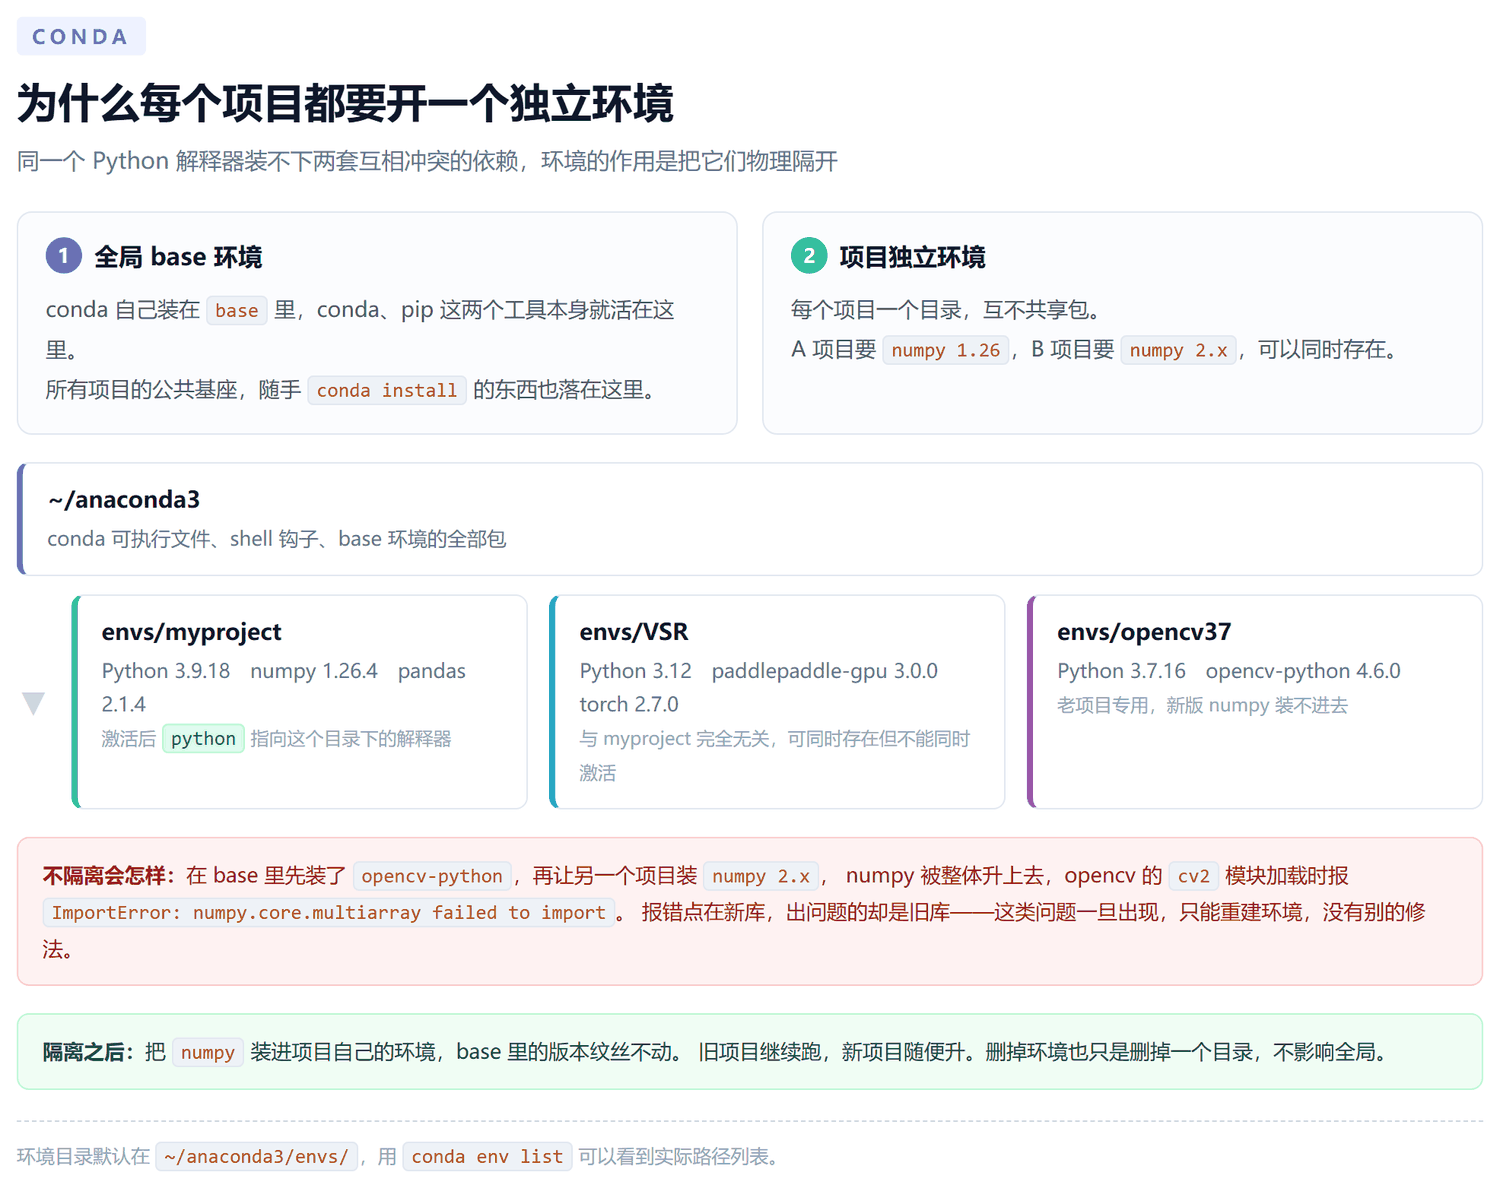This screenshot has height=1188, width=1500.
Task: Select the envs/VSR card title
Action: pyautogui.click(x=634, y=632)
